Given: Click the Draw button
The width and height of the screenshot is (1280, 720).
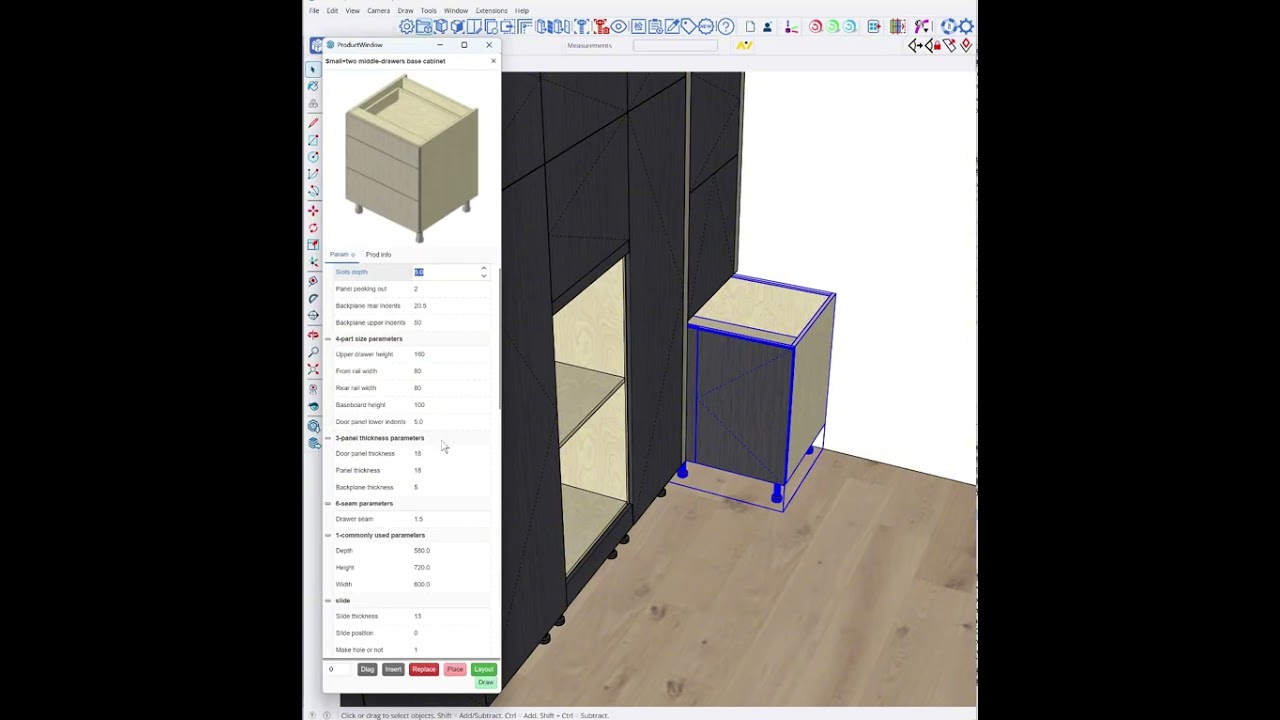Looking at the screenshot, I should 485,683.
